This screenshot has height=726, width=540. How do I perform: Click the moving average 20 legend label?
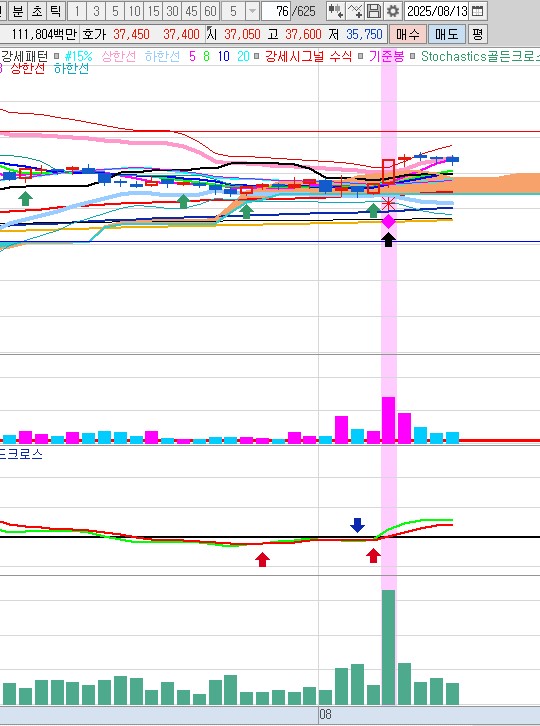coord(244,56)
